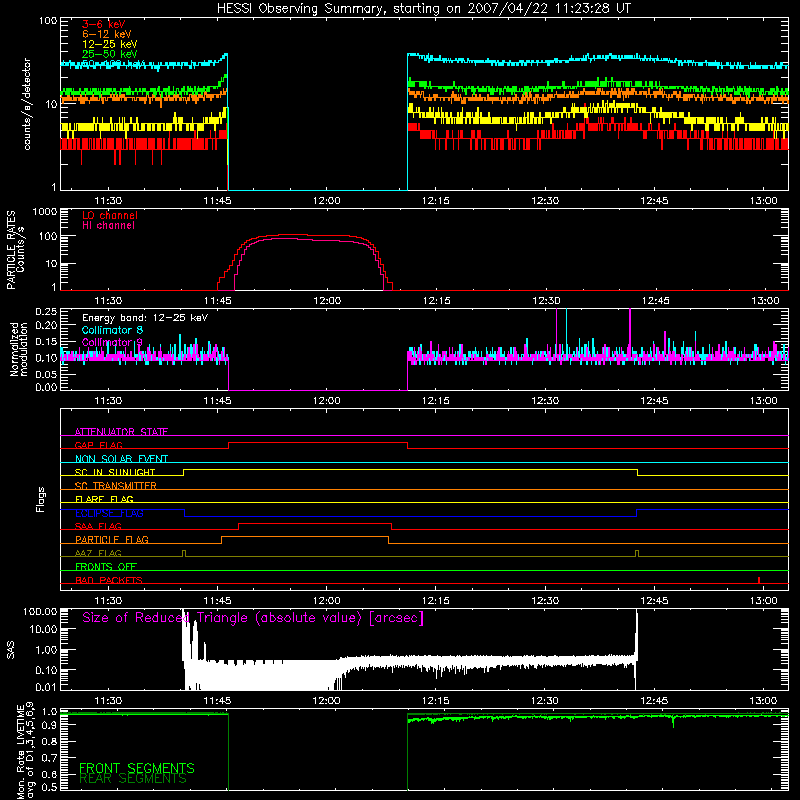This screenshot has height=800, width=800.
Task: Click the "Size of Reduced Triangle" caption
Action: [x=253, y=618]
